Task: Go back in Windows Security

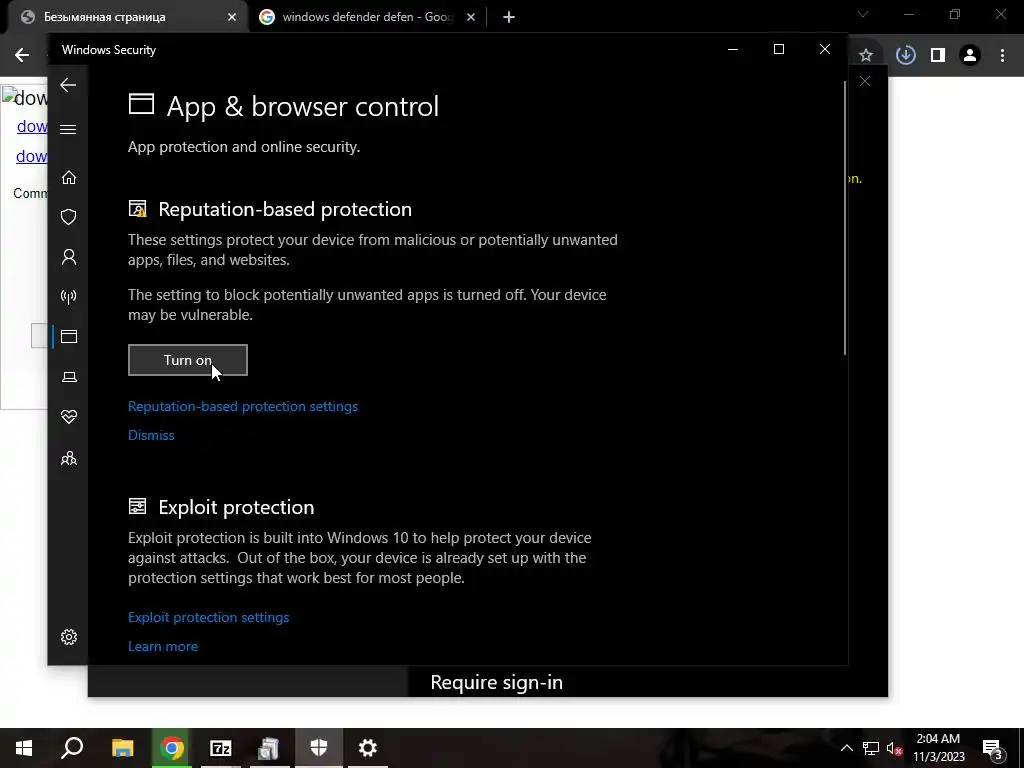Action: coord(68,85)
